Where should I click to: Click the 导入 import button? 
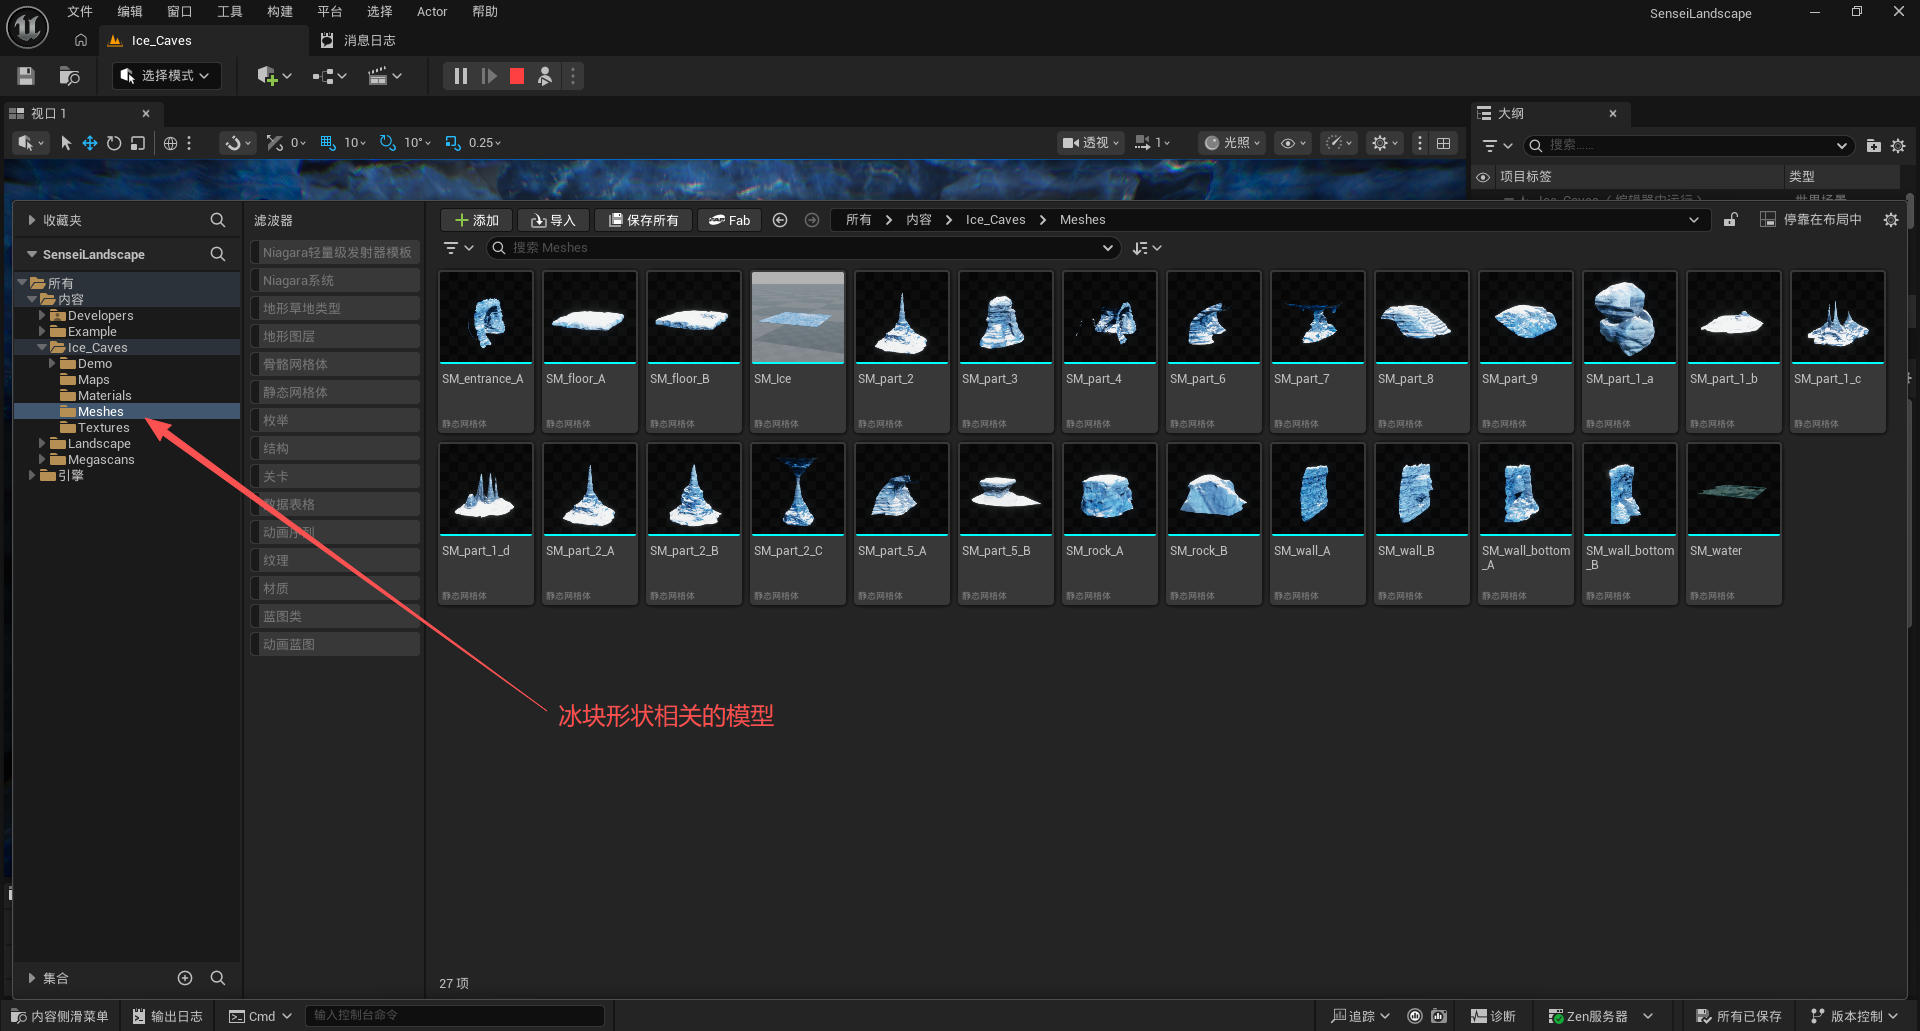[x=553, y=220]
